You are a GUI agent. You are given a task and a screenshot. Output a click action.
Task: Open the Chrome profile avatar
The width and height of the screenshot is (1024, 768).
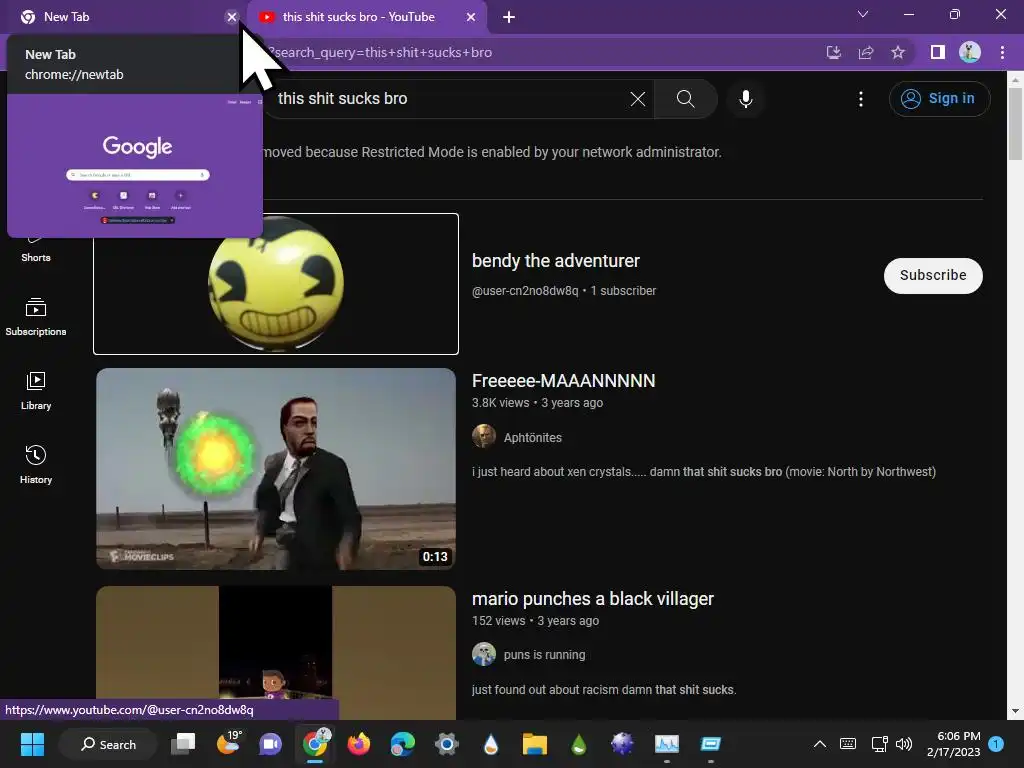click(970, 52)
